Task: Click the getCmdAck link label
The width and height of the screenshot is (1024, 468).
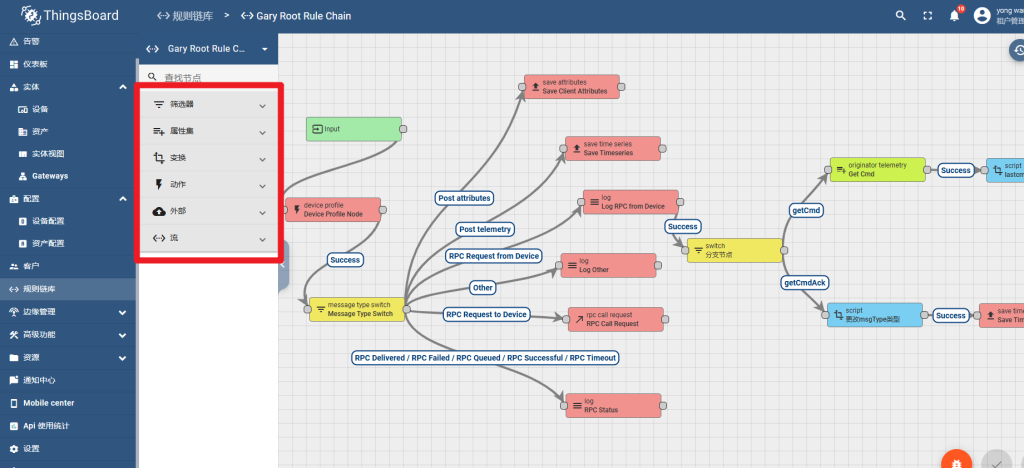Action: pos(805,283)
